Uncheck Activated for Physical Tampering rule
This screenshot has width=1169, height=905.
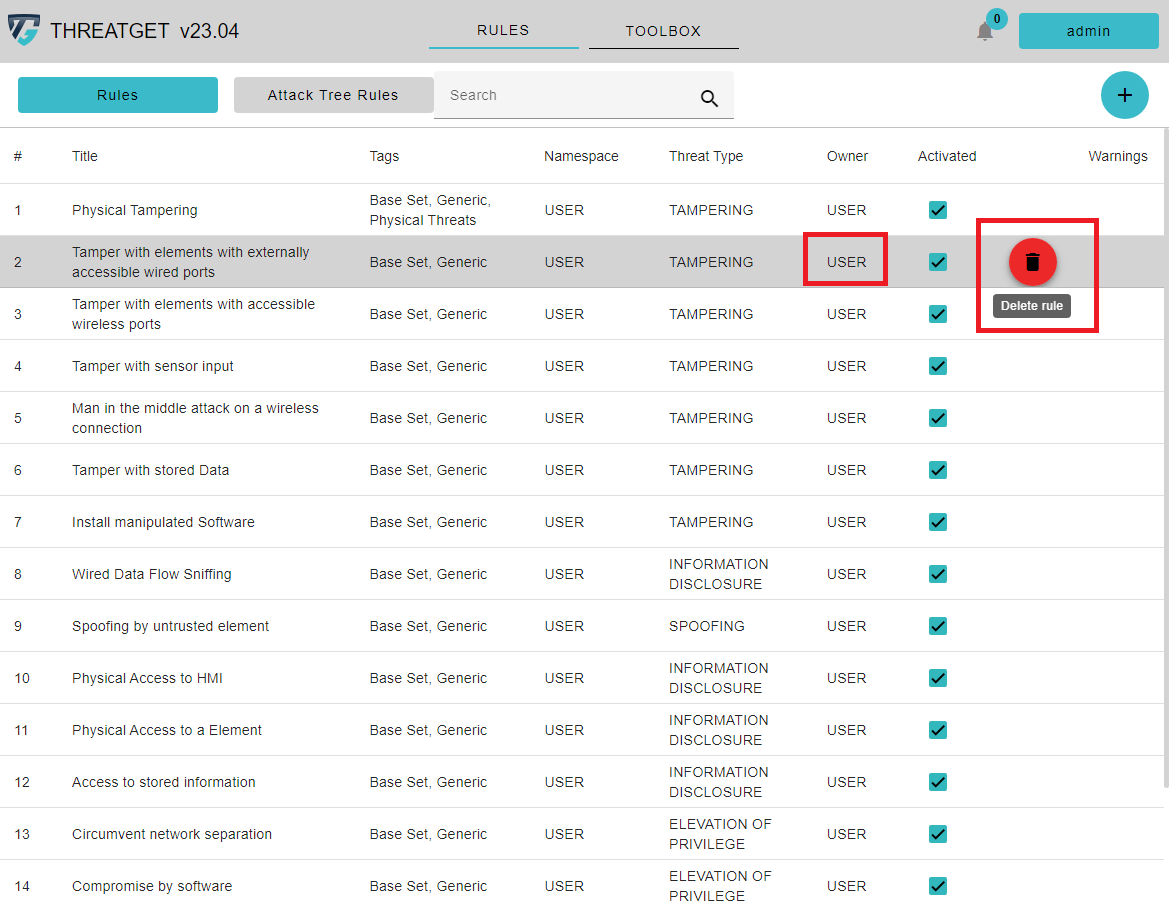[x=937, y=210]
